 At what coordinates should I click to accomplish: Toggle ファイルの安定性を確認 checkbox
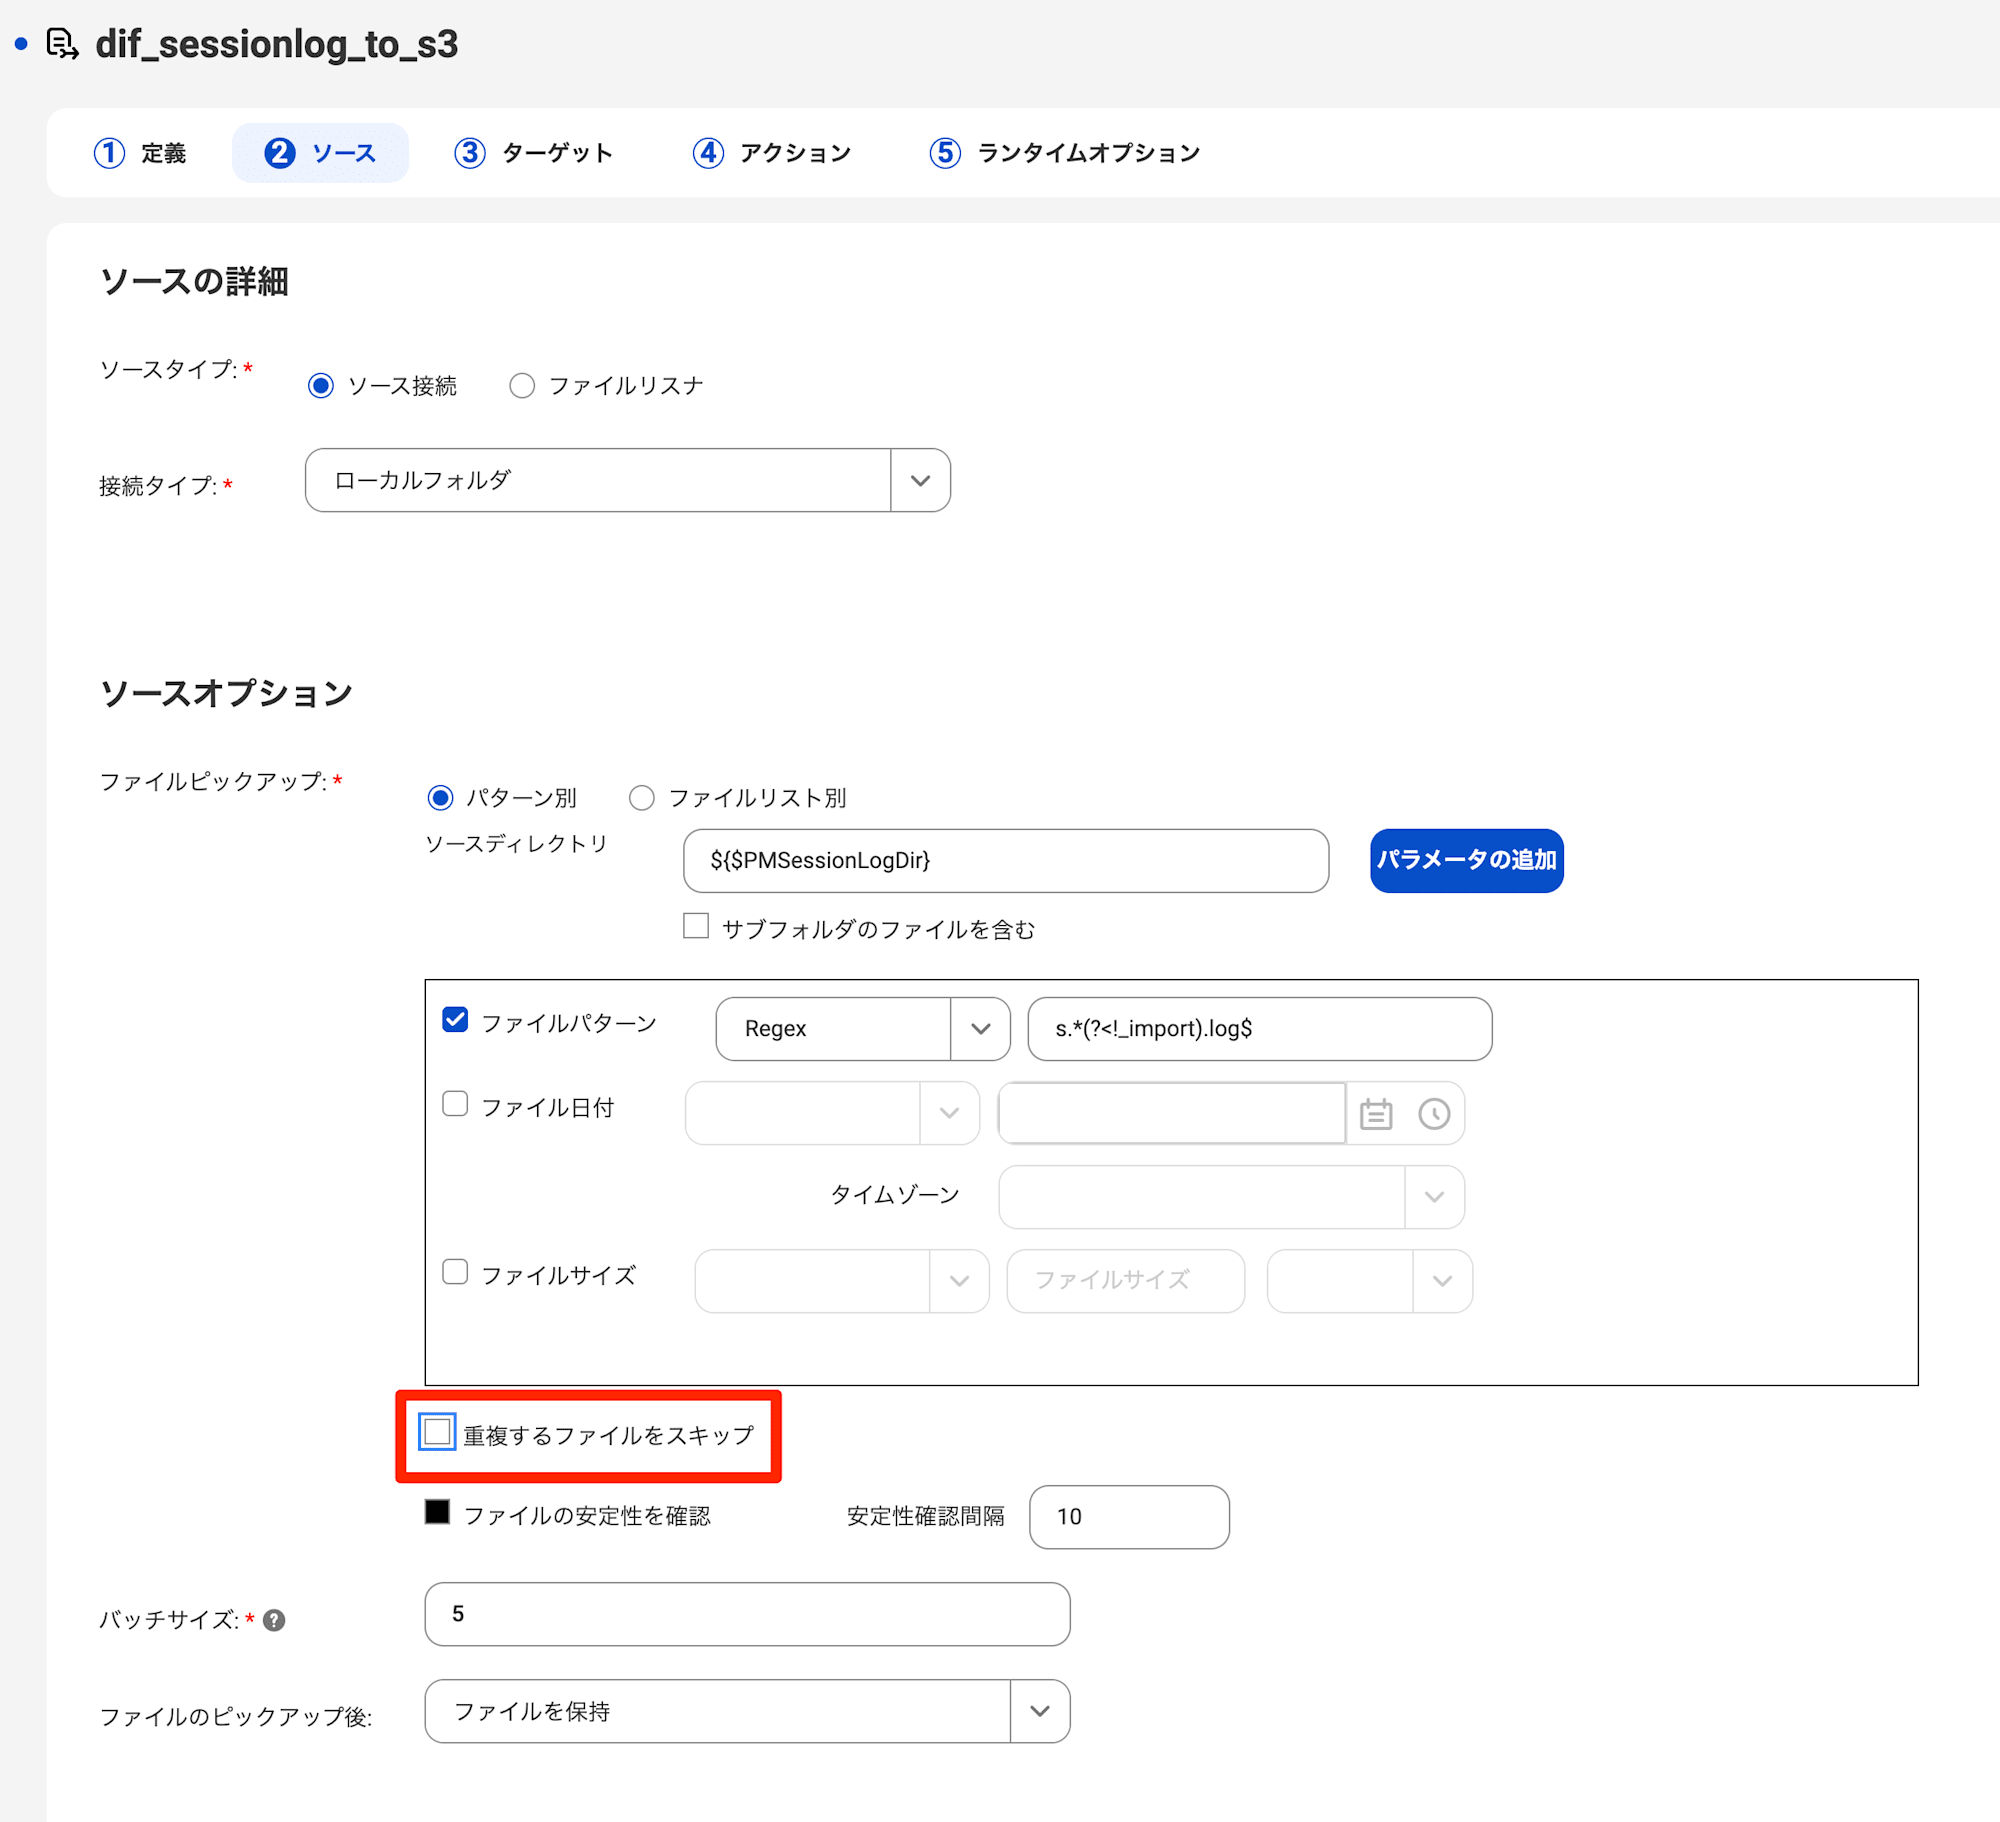437,1512
